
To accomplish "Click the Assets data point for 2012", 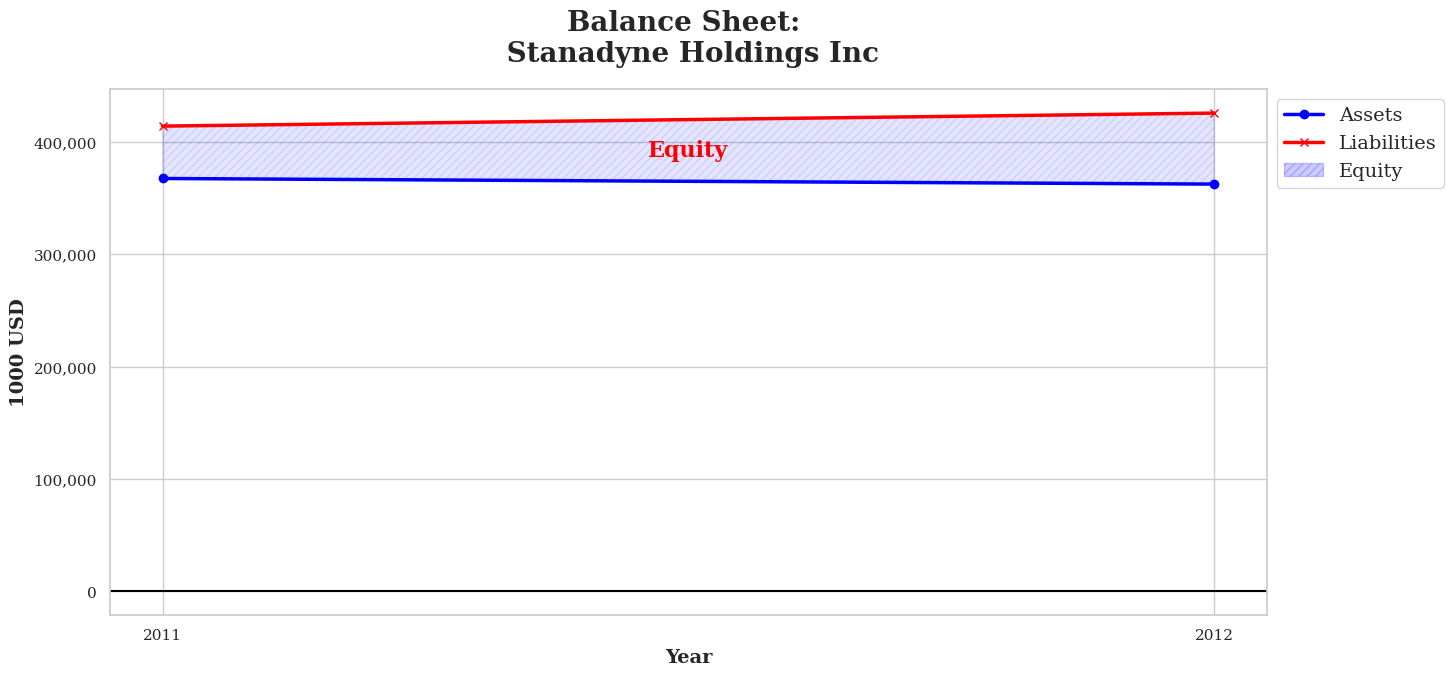I will 1214,184.
